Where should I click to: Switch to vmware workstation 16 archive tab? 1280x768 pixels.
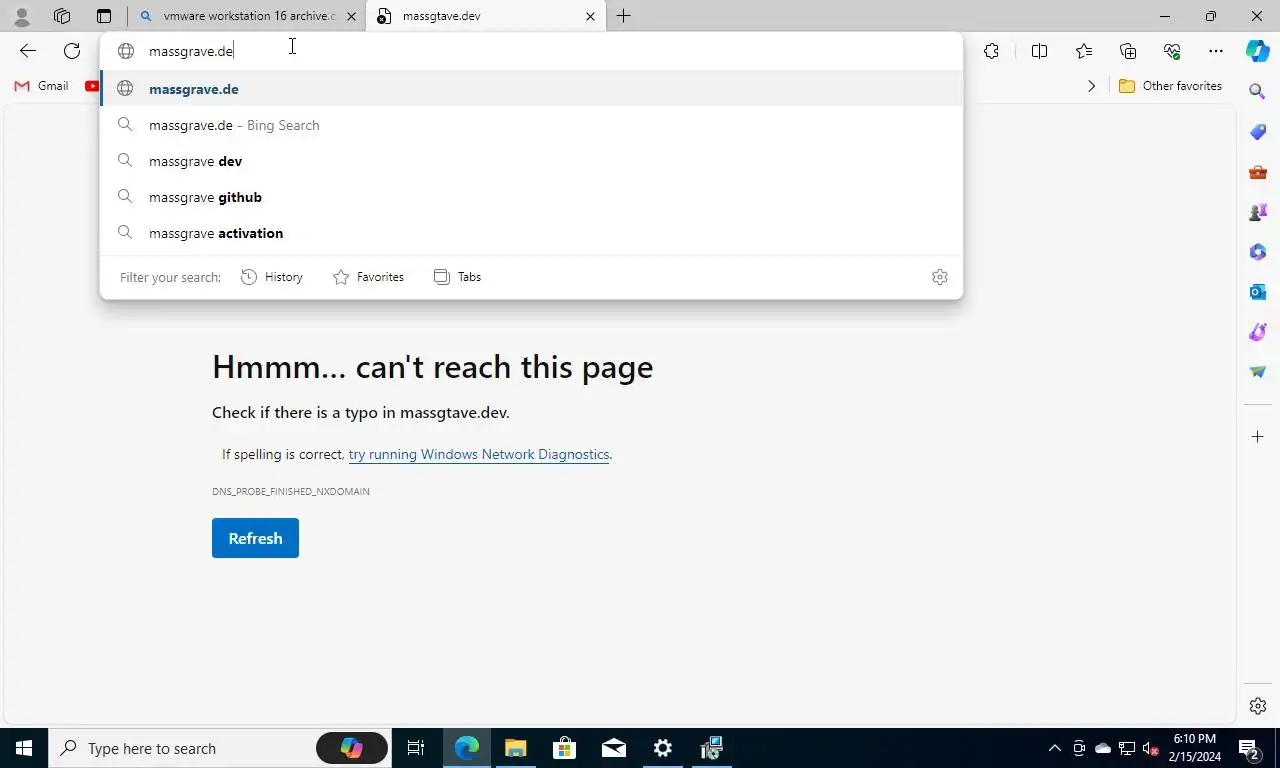click(x=247, y=16)
